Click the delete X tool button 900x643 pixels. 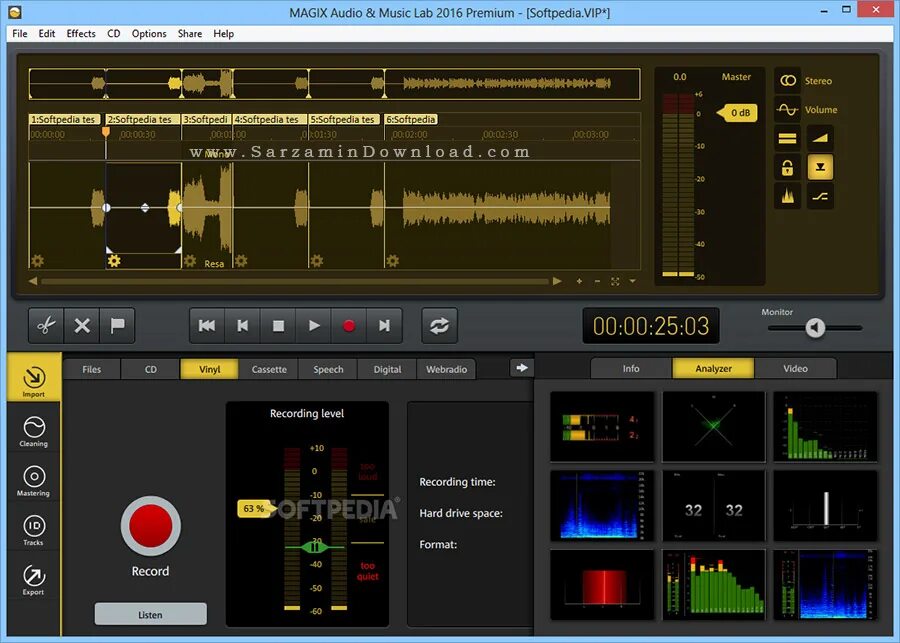(x=82, y=326)
